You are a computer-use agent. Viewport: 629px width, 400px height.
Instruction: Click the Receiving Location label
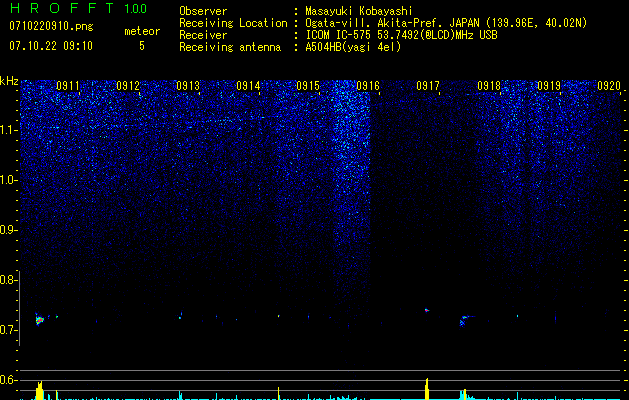tap(233, 23)
